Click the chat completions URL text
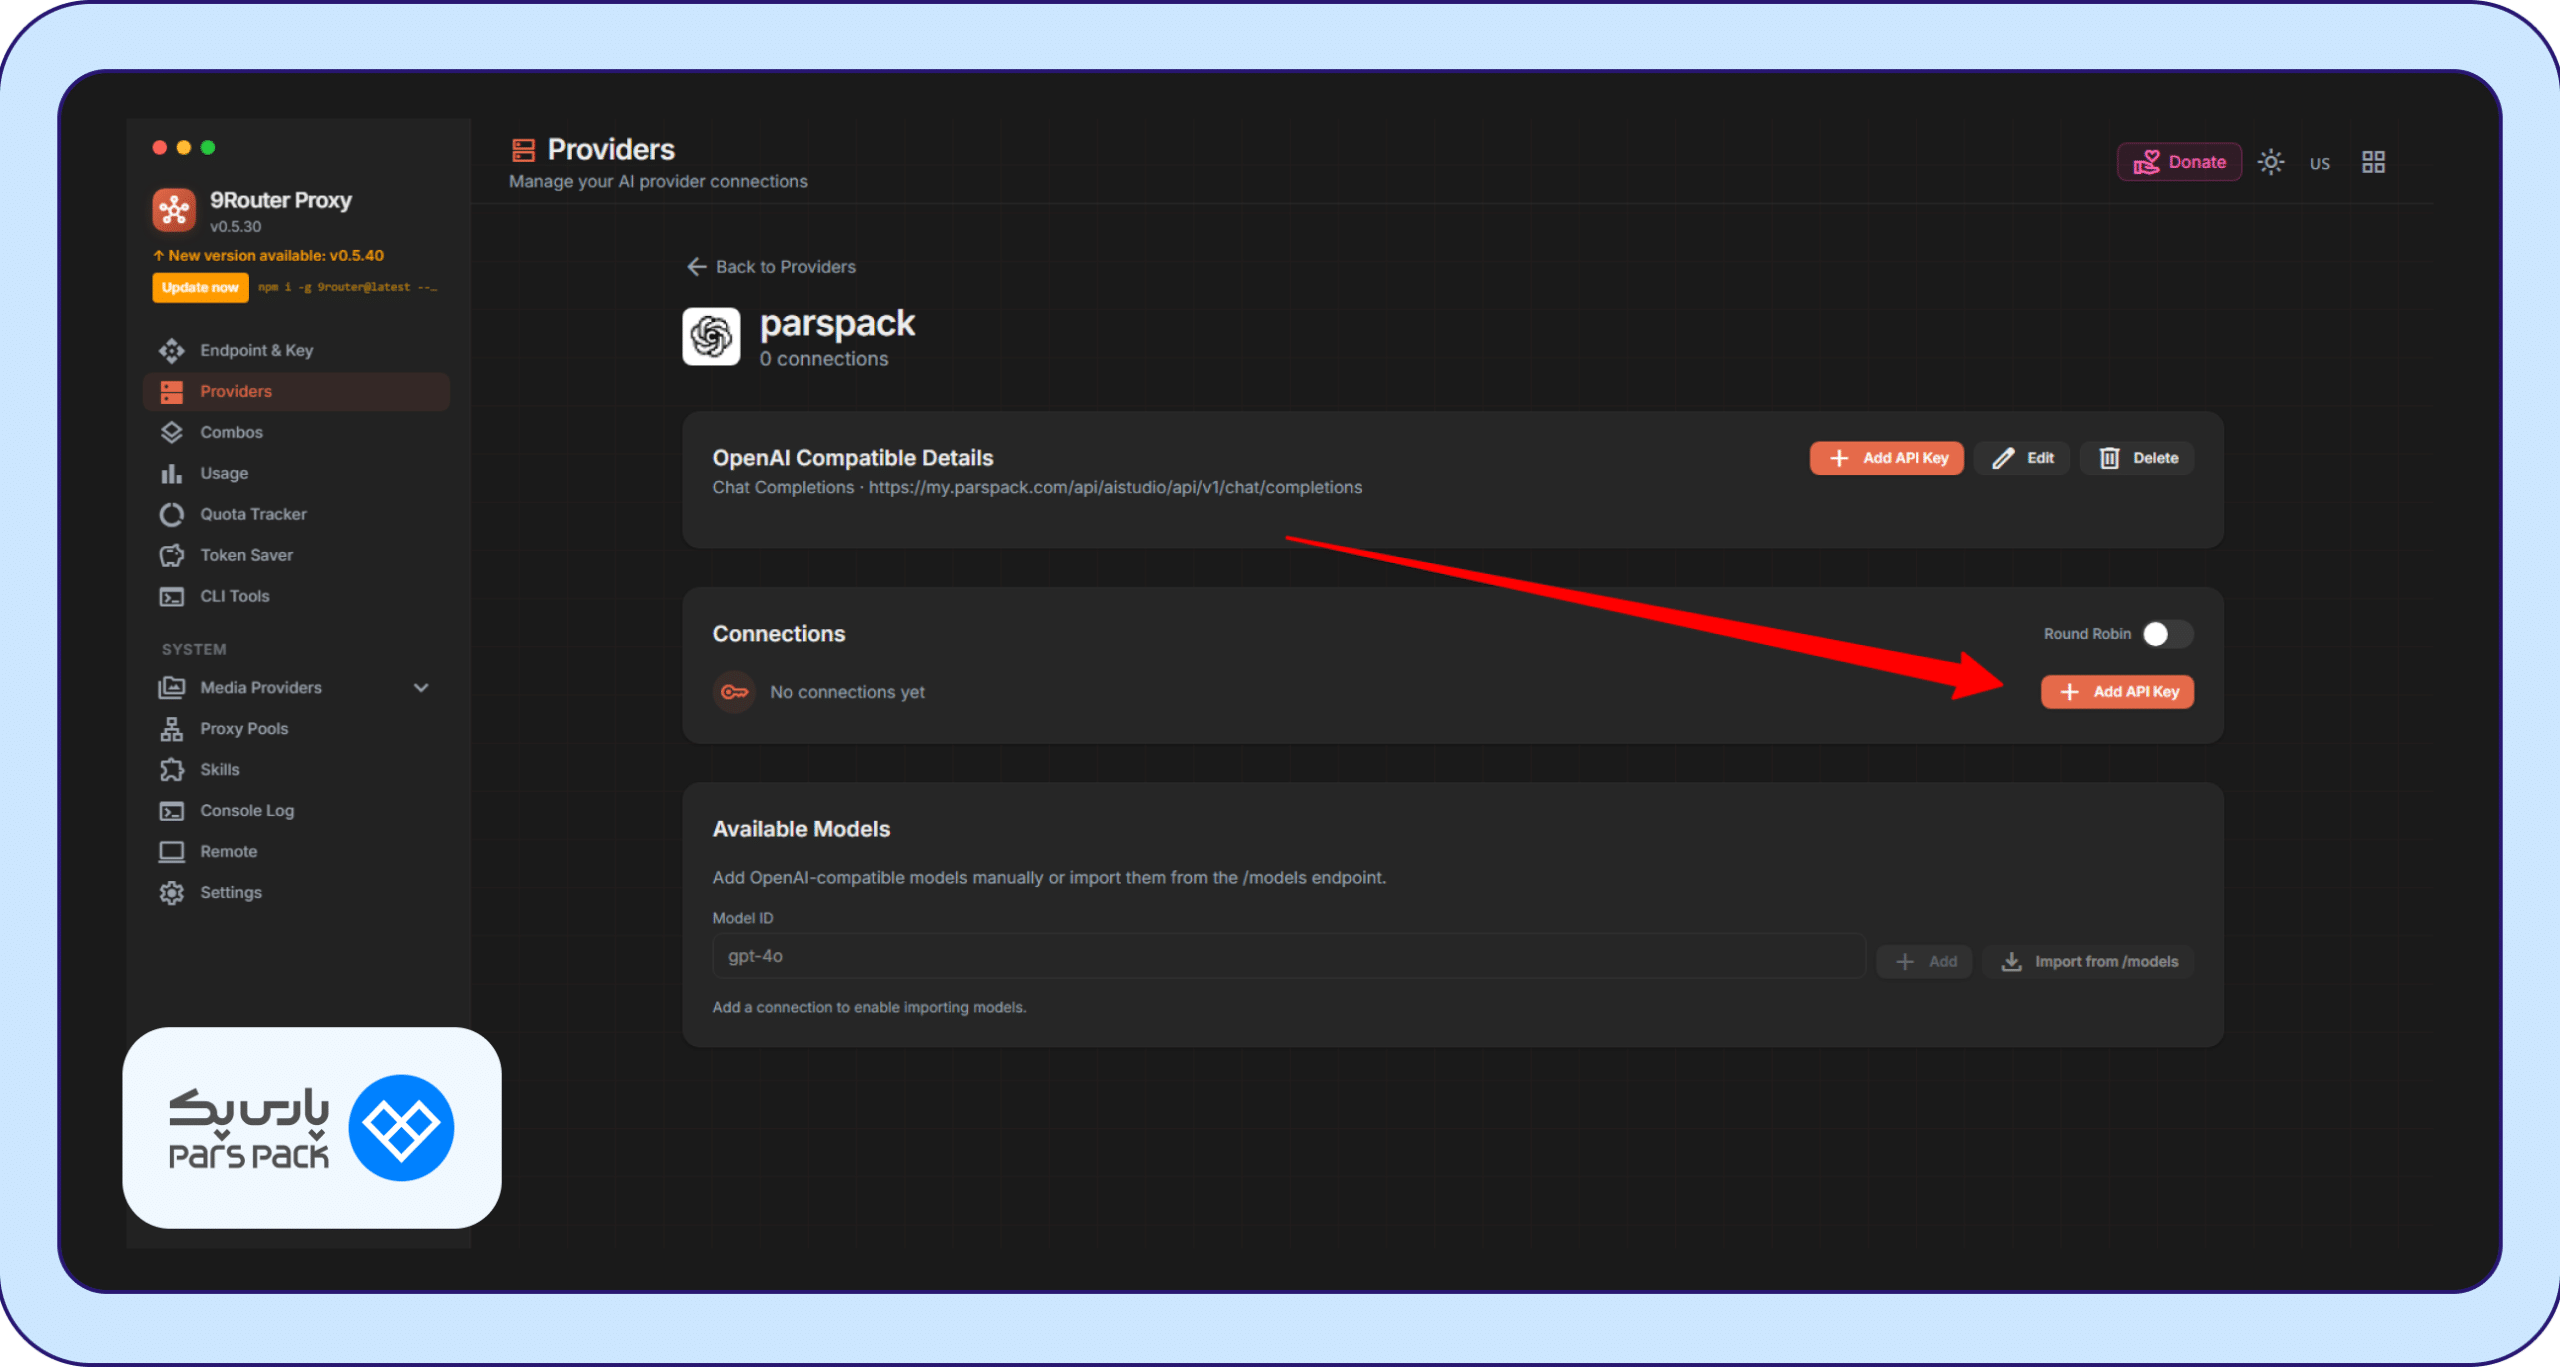The height and width of the screenshot is (1367, 2560). [x=1115, y=488]
